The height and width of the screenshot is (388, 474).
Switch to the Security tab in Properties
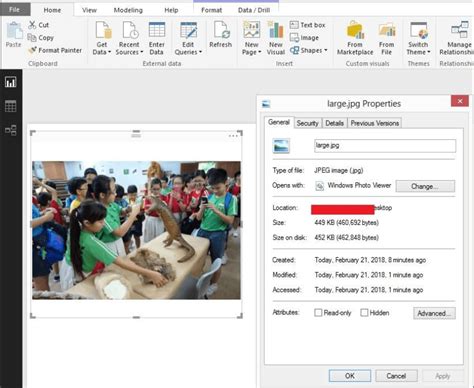pyautogui.click(x=307, y=123)
